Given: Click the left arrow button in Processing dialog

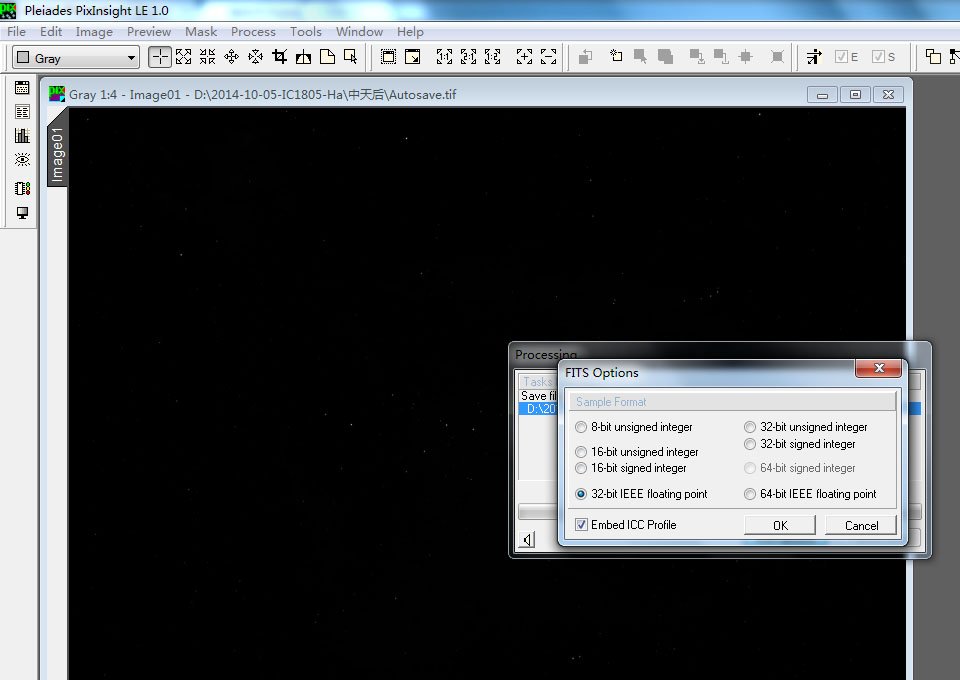Looking at the screenshot, I should coord(527,540).
